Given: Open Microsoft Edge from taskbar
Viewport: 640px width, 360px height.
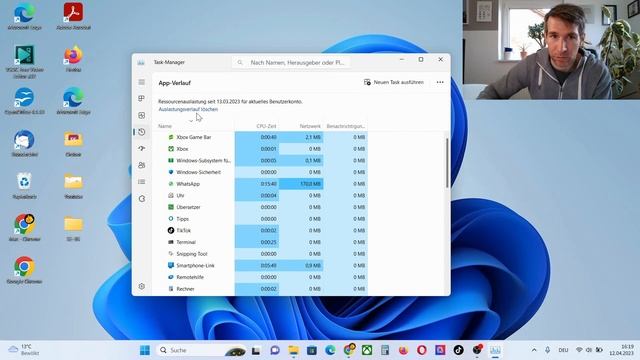Looking at the screenshot, I should tap(330, 350).
